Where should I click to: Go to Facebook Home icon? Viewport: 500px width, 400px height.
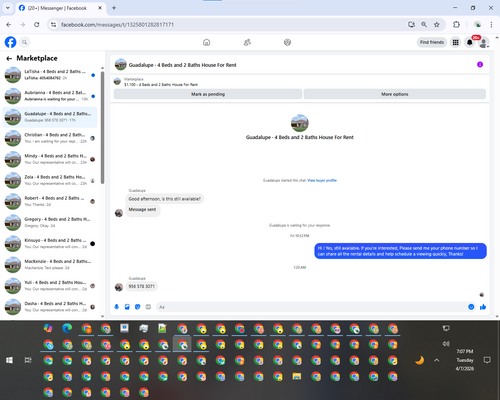click(207, 42)
